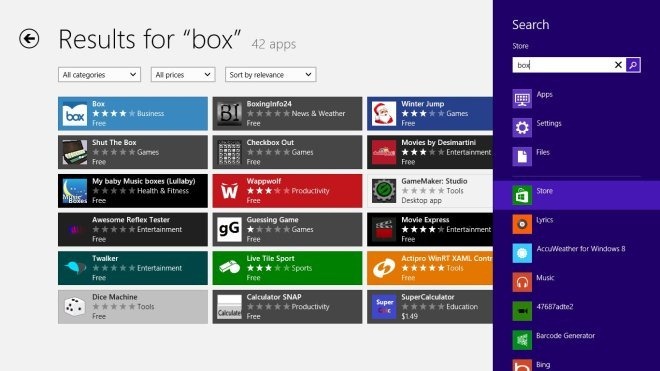Image resolution: width=660 pixels, height=371 pixels.
Task: Open Calculator SNAP icon
Action: click(229, 307)
